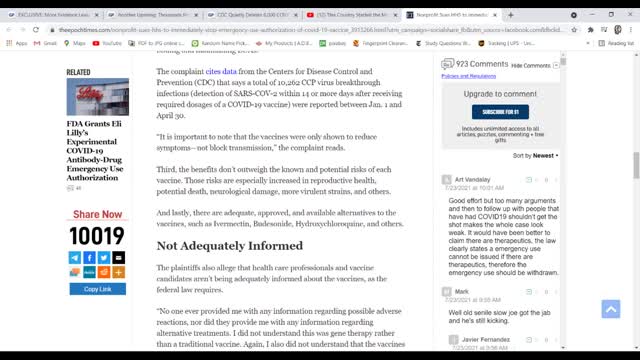Click Javier Fernandez commenter name

[486, 340]
